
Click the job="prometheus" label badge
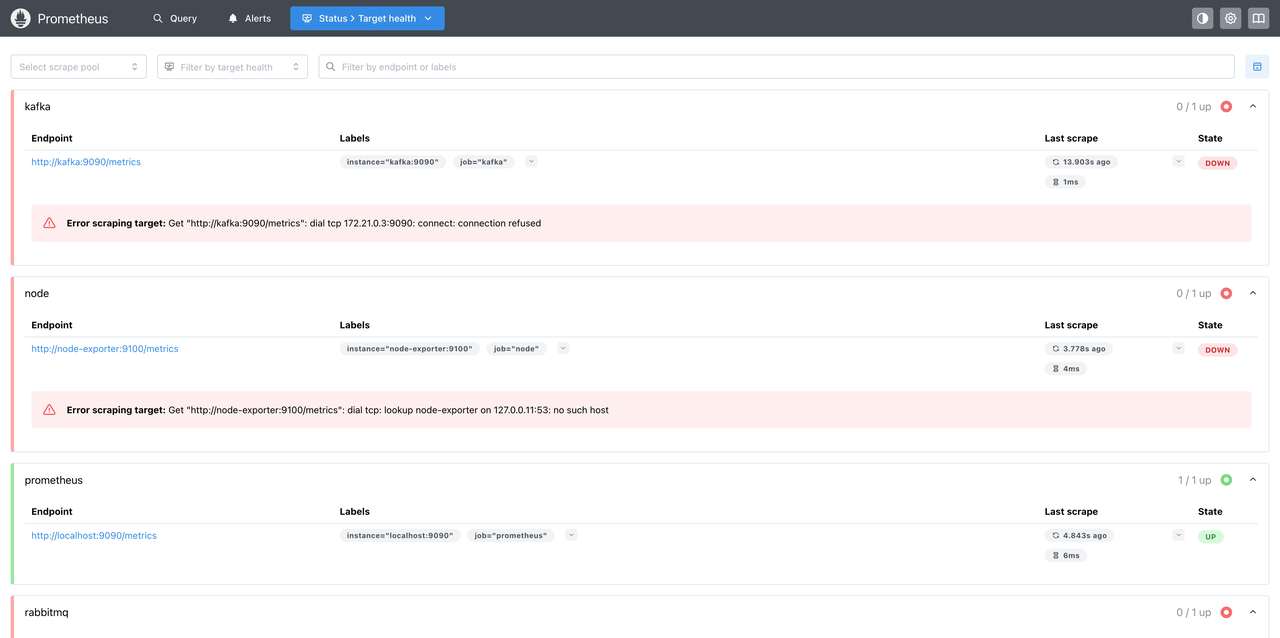click(x=511, y=536)
